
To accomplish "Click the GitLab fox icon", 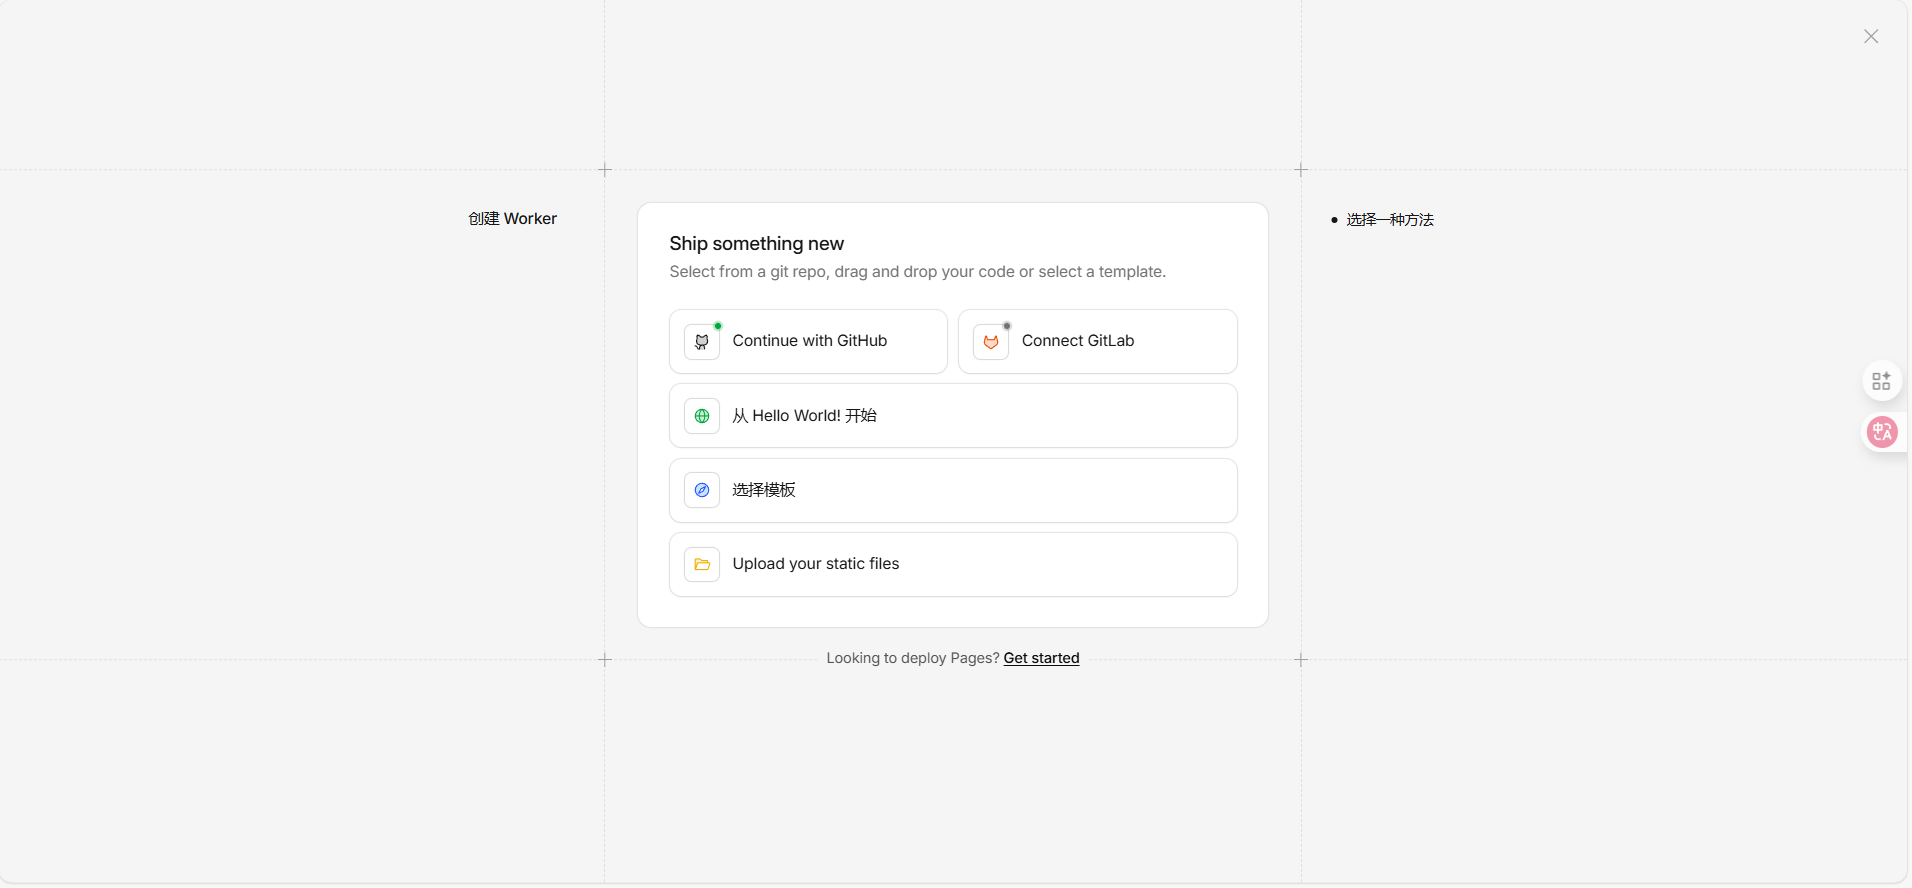I will 991,342.
